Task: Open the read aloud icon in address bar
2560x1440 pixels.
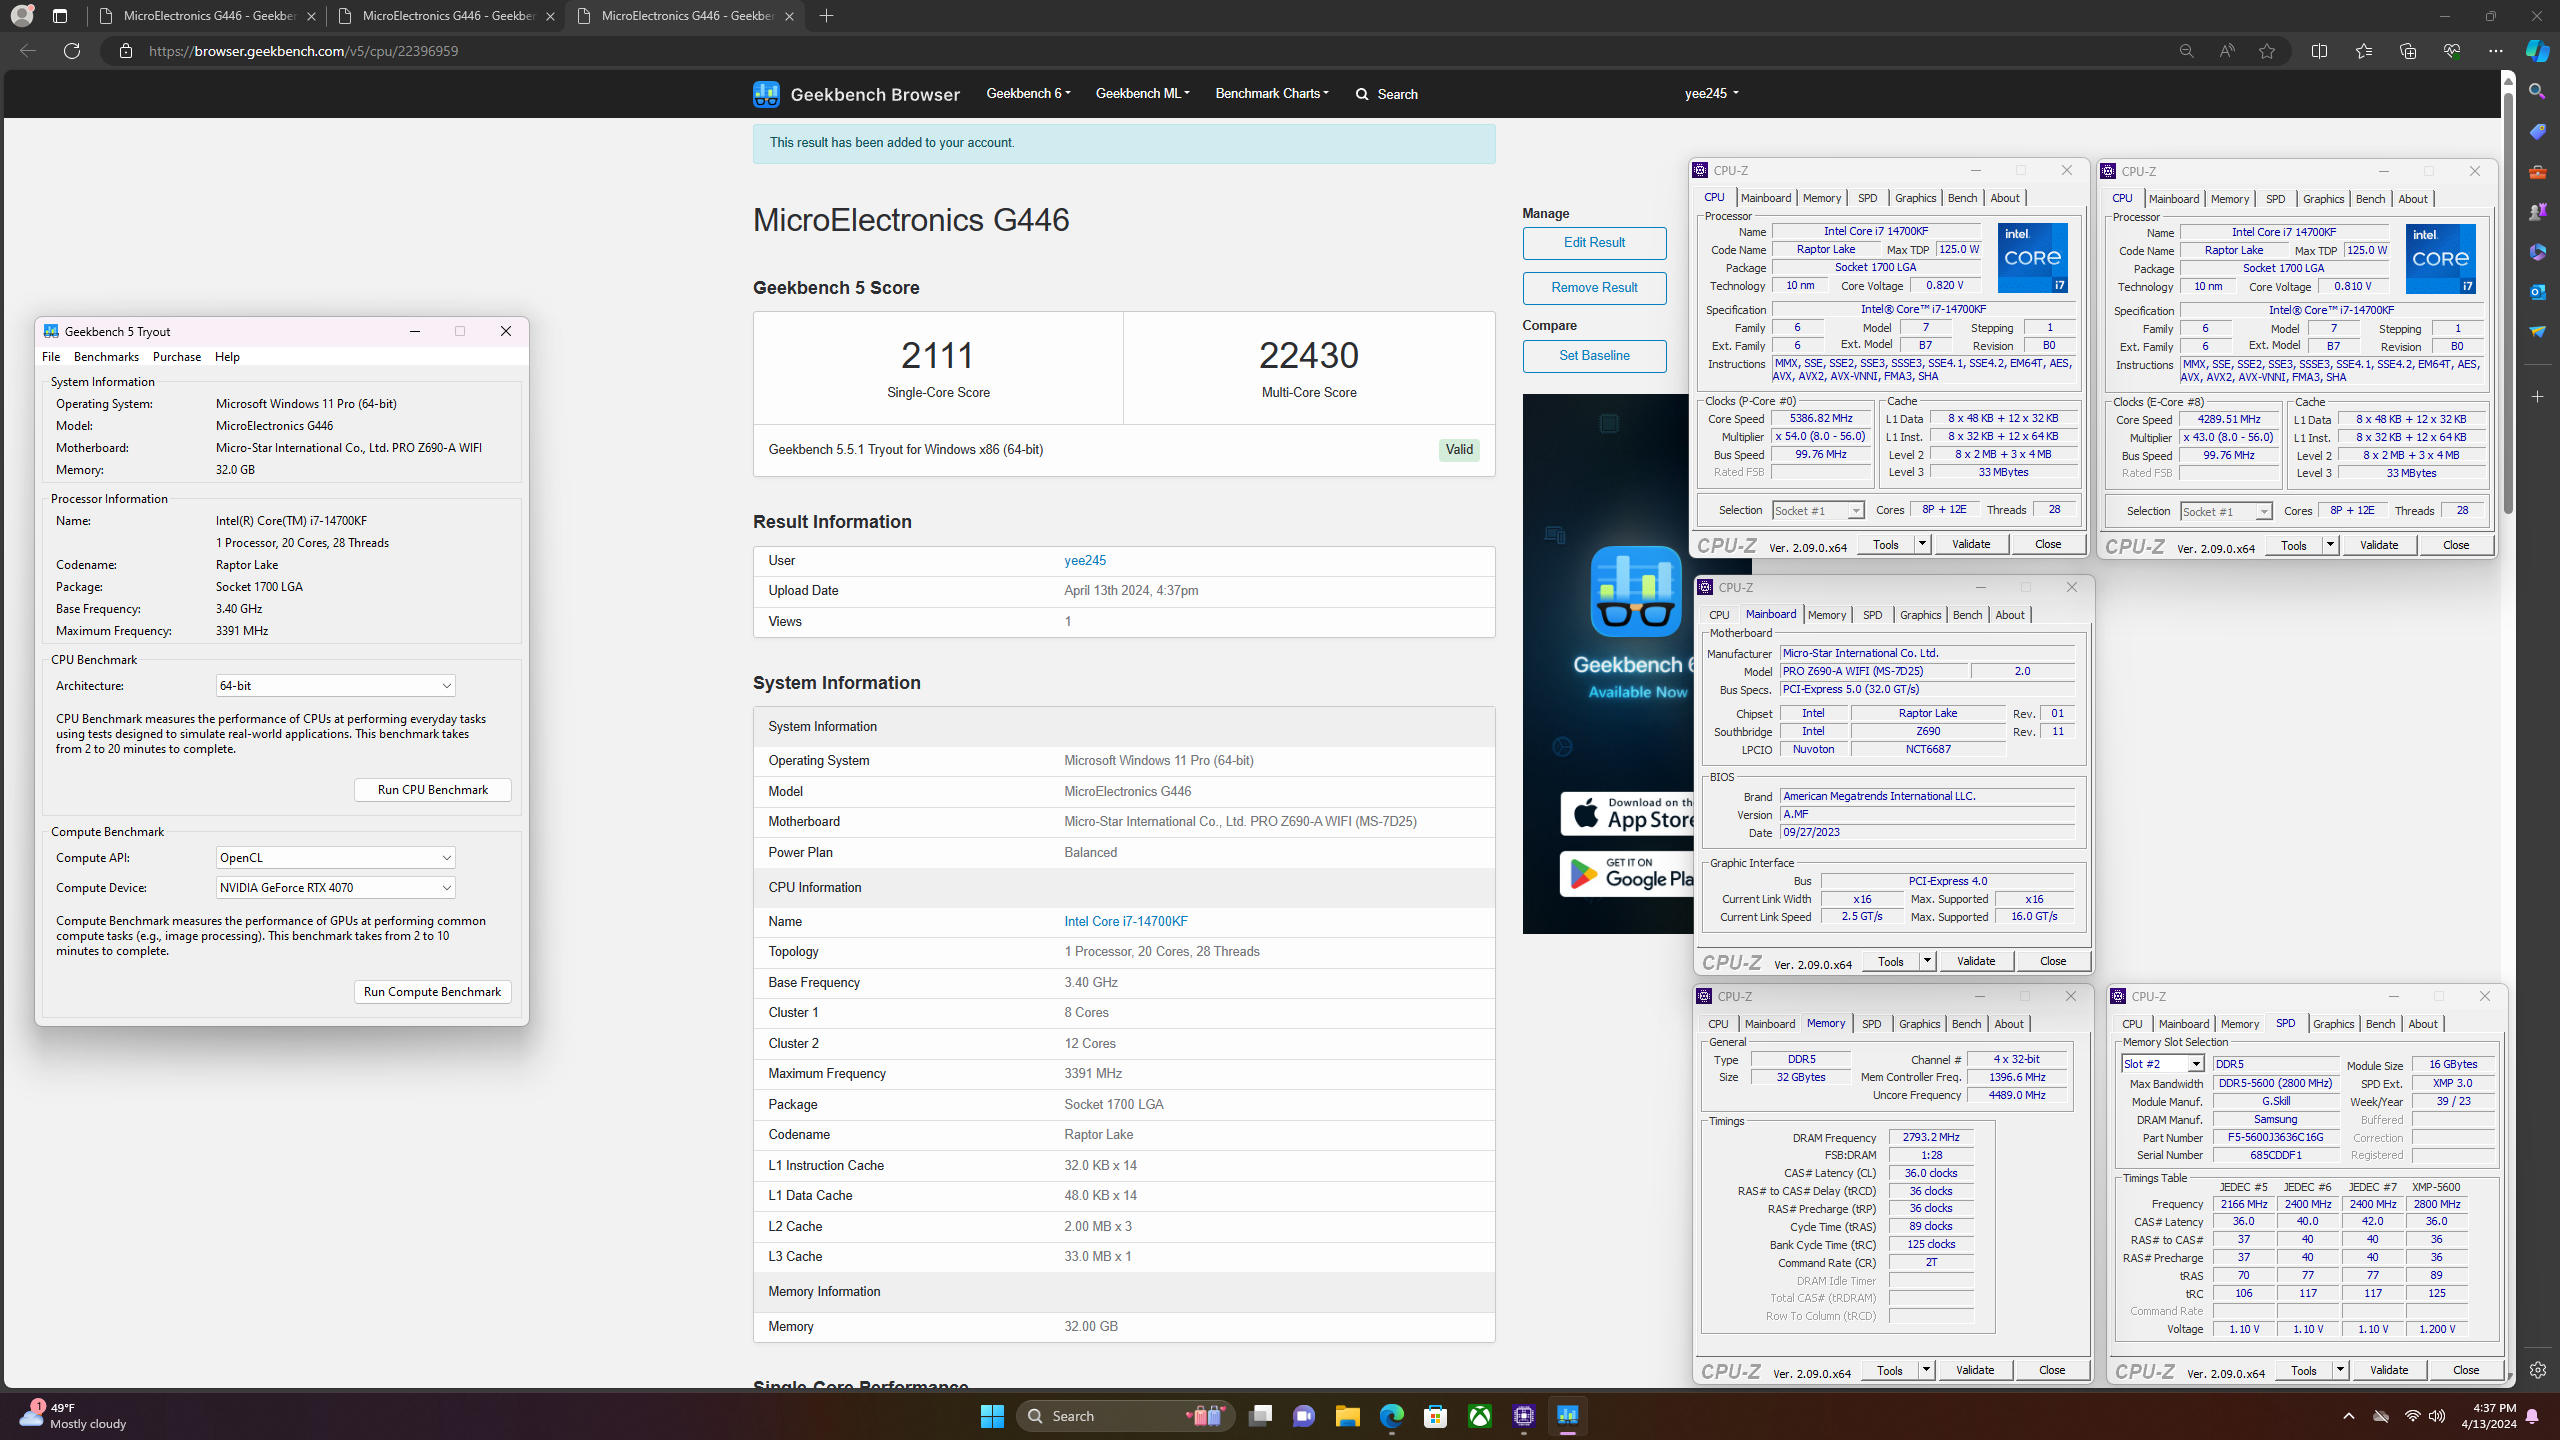Action: [2227, 51]
